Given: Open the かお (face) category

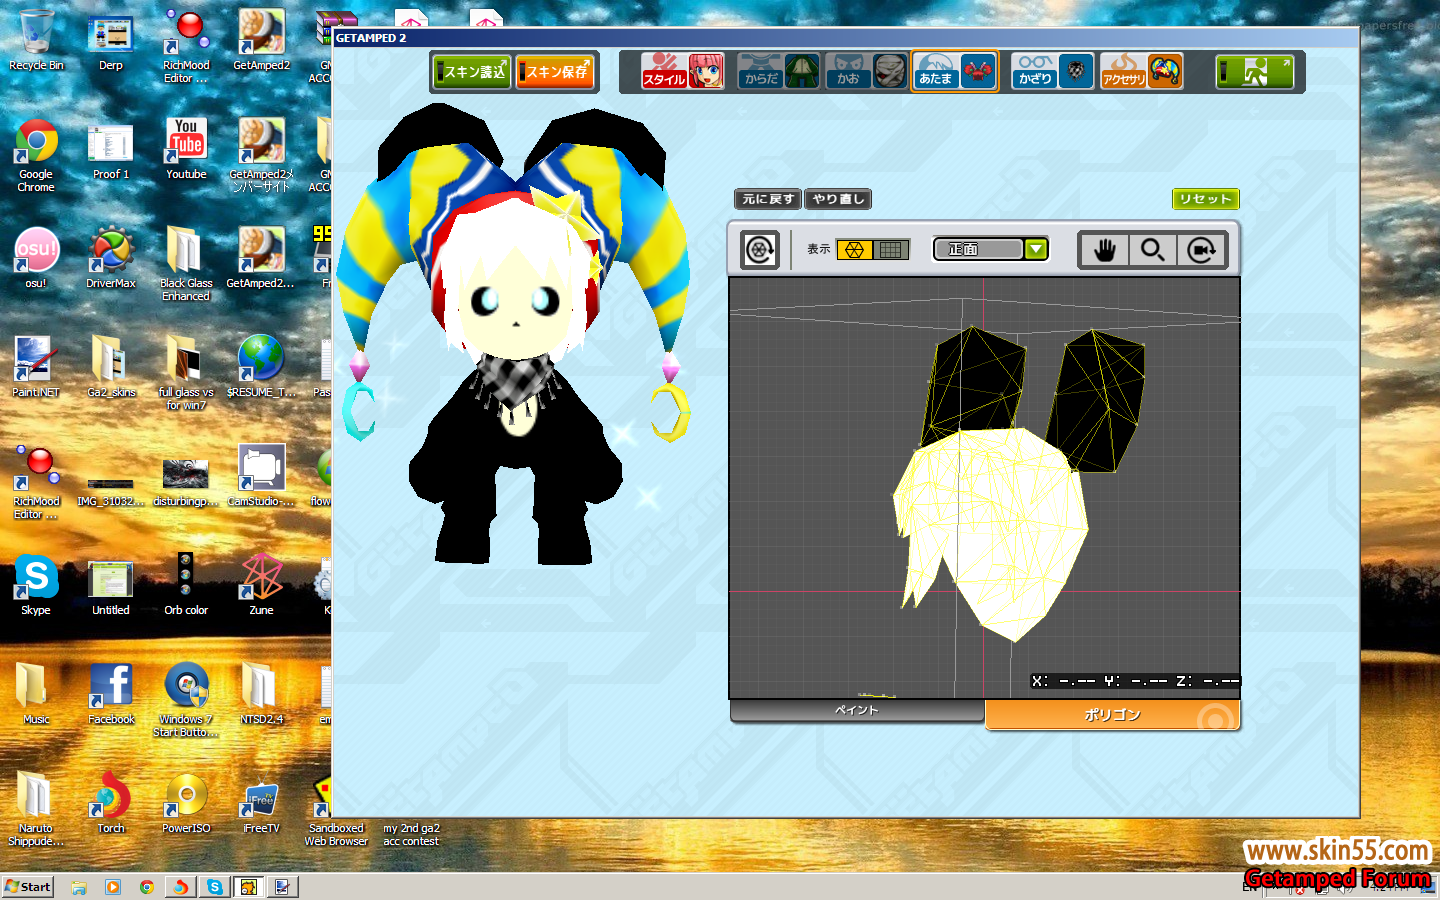Looking at the screenshot, I should coord(848,71).
